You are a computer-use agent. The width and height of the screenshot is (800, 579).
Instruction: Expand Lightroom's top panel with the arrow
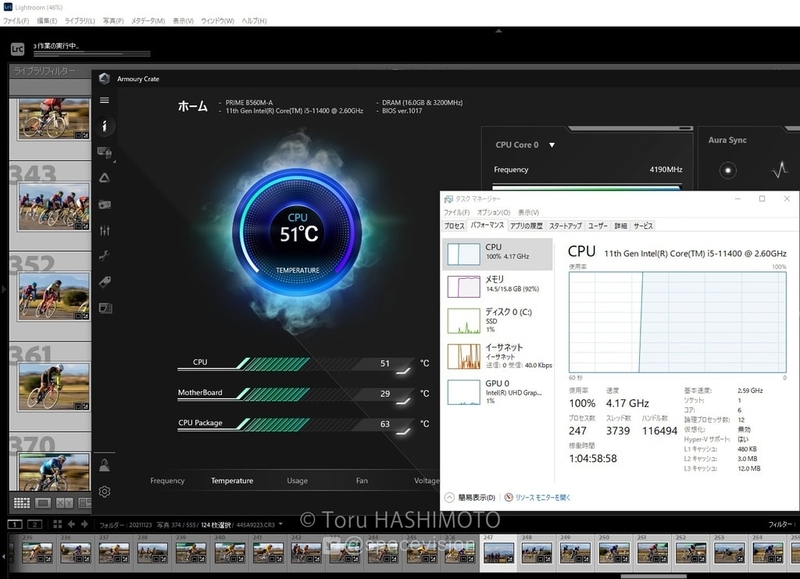(498, 31)
